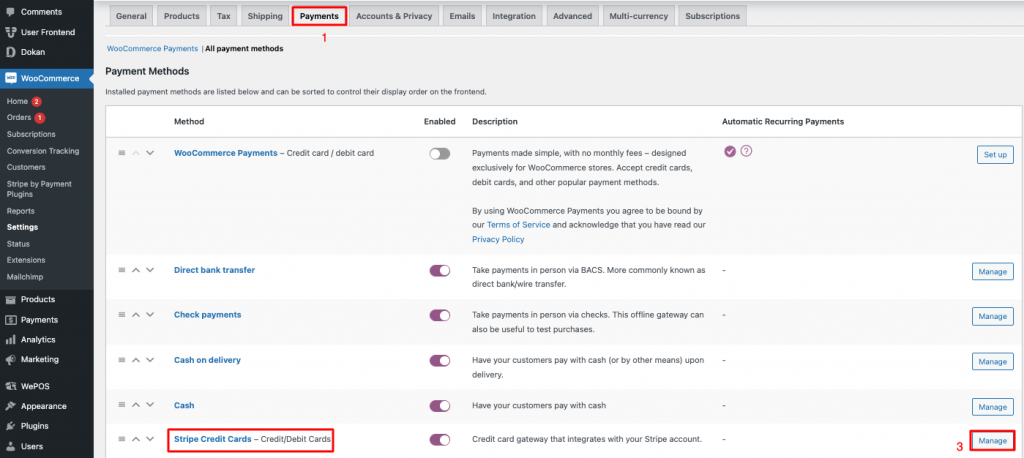Viewport: 1024px width, 458px height.
Task: Click the WooCommerce logo icon in the sidebar
Action: [x=10, y=78]
